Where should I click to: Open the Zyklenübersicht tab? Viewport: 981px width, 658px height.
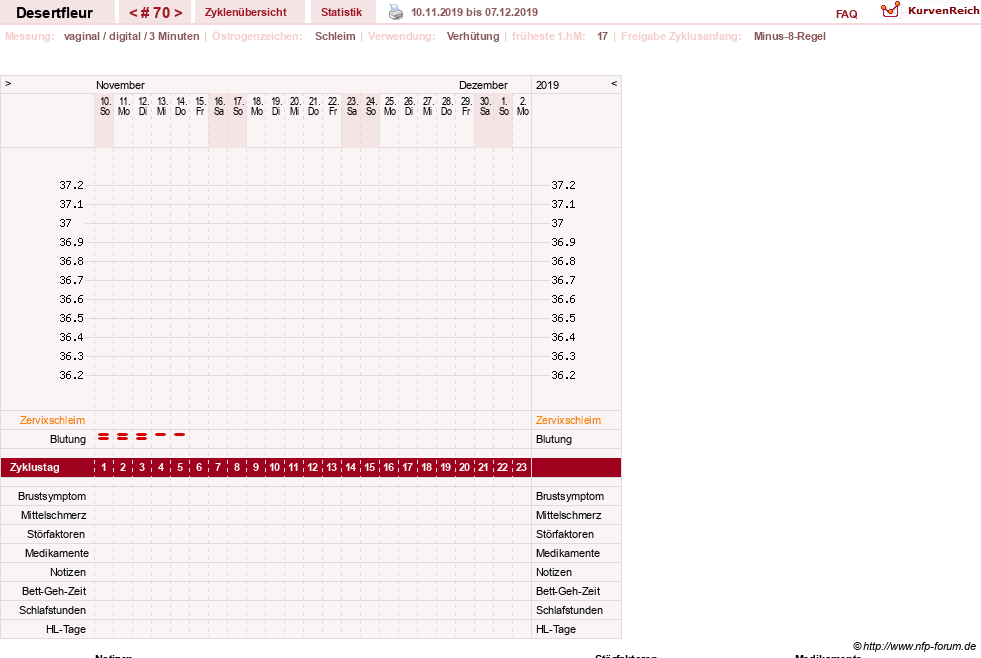(245, 12)
